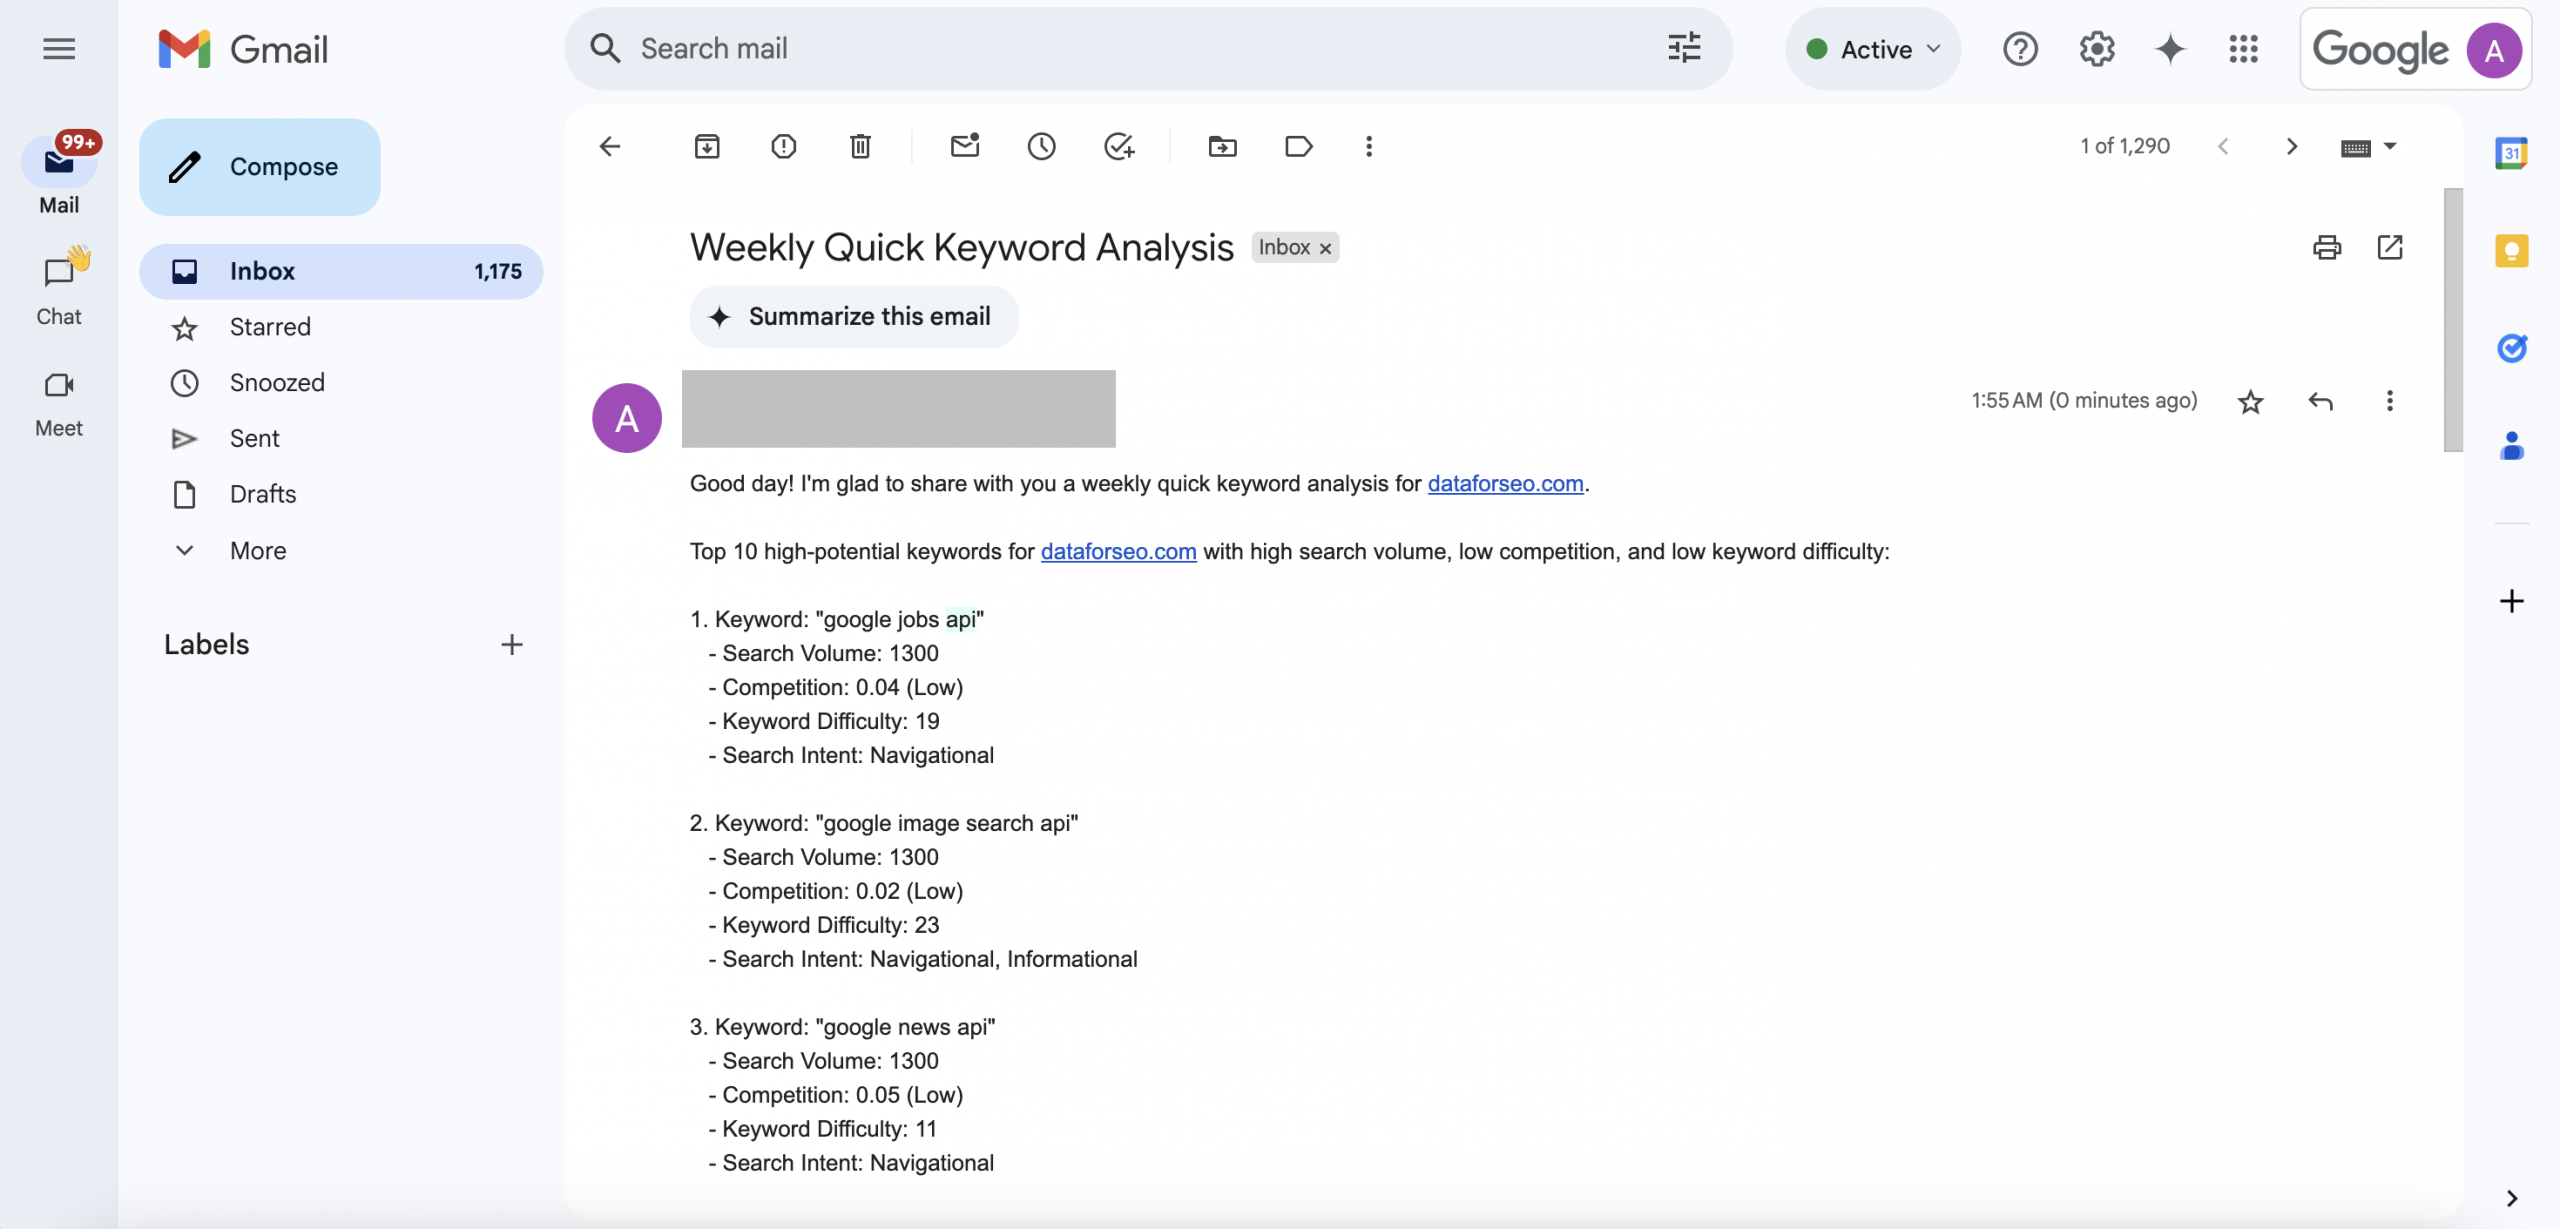Open search options filter icon
Screen dimensions: 2560x1229
tap(1684, 48)
